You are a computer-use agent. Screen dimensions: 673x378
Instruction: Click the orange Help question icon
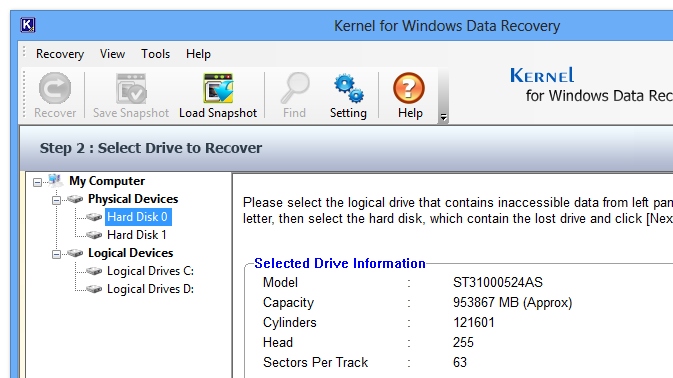click(x=409, y=88)
